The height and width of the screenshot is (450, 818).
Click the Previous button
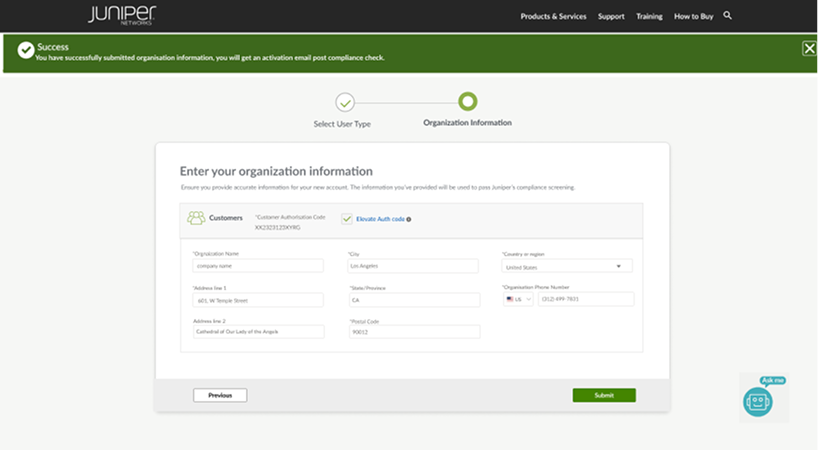220,395
